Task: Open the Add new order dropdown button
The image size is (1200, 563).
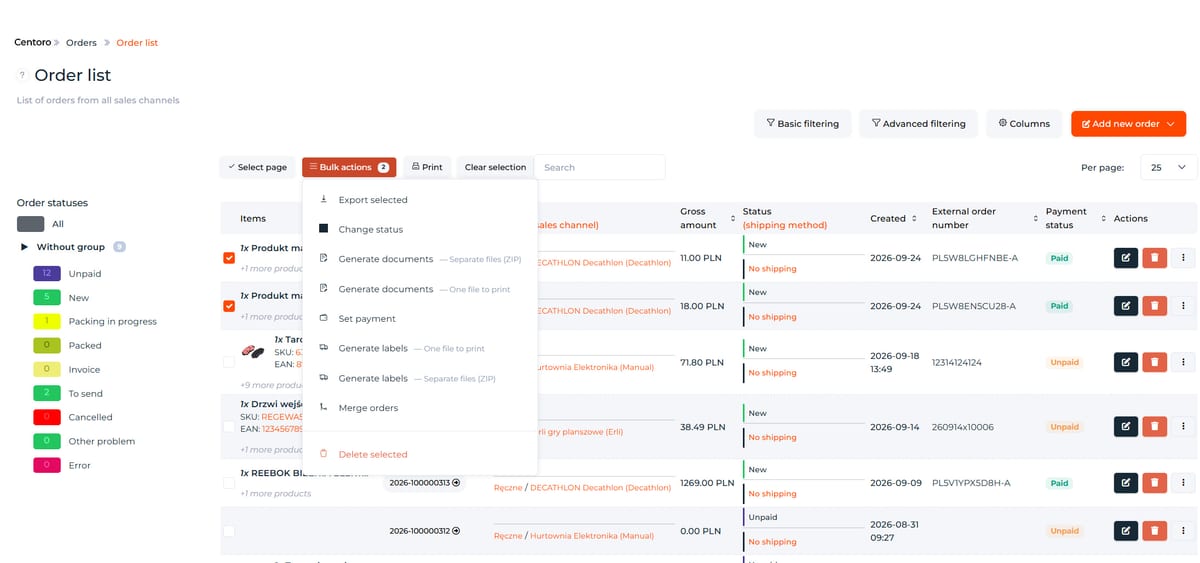Action: [x=1128, y=124]
